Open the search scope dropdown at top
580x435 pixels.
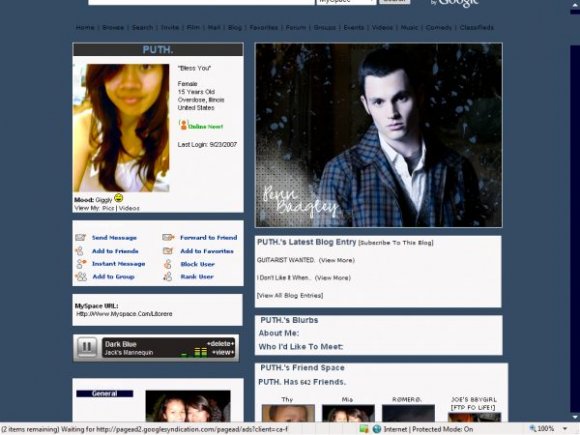(x=346, y=1)
